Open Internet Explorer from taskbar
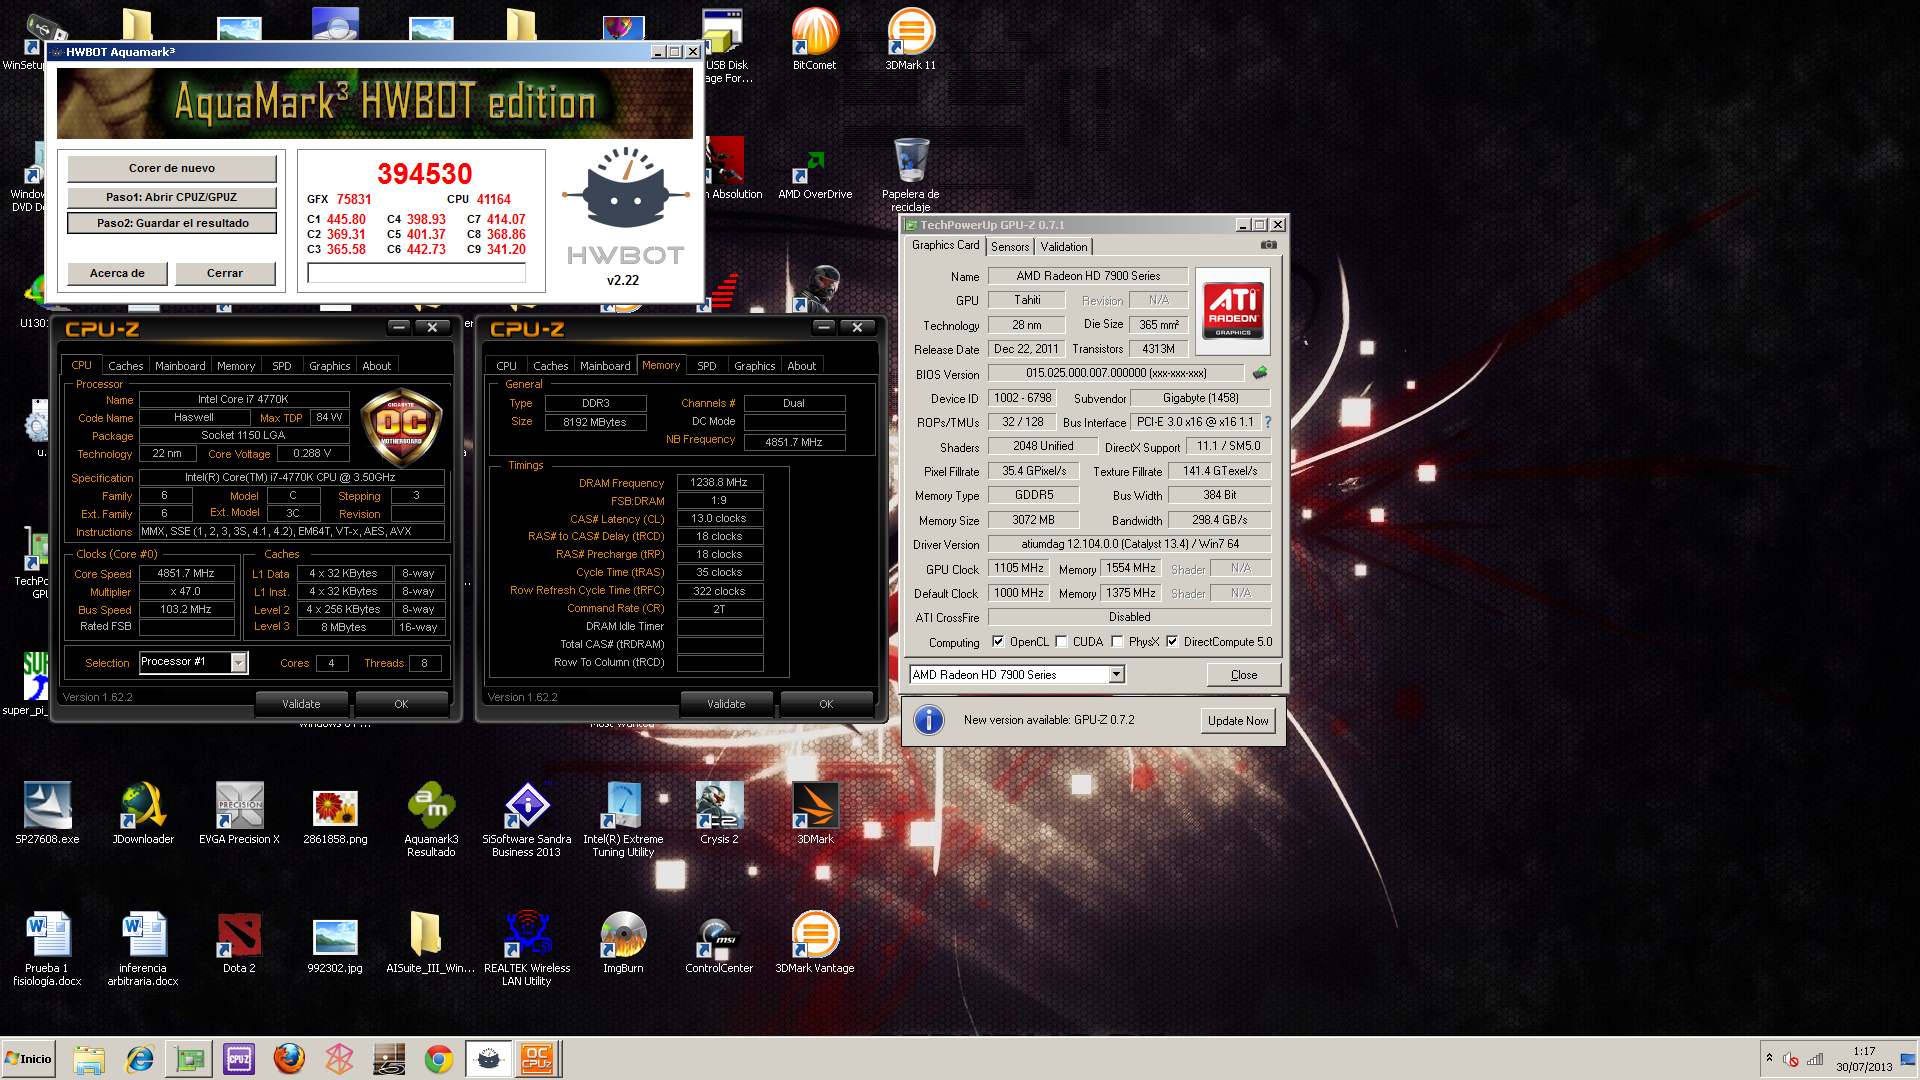The image size is (1920, 1080). pos(139,1058)
